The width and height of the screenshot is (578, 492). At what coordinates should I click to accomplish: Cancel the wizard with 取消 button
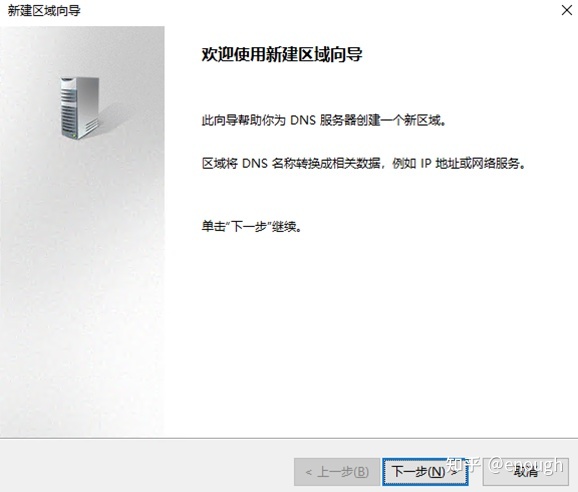click(x=526, y=472)
